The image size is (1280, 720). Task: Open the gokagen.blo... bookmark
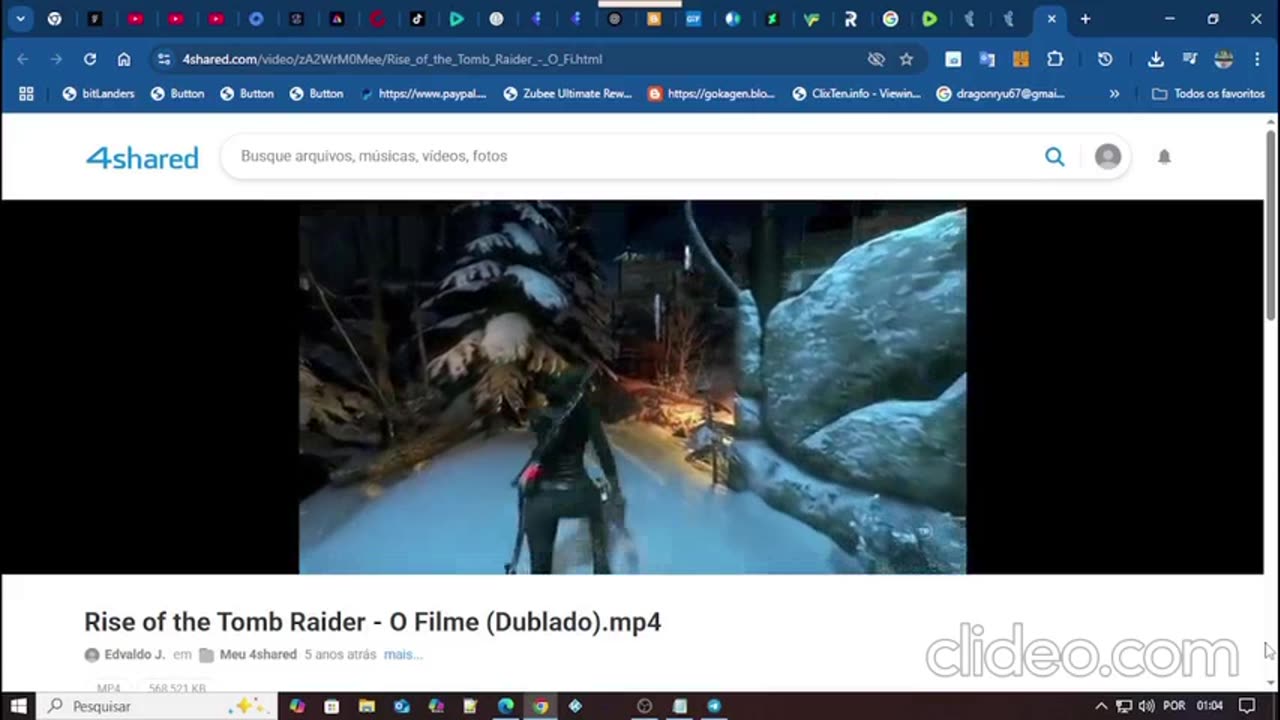pos(711,93)
